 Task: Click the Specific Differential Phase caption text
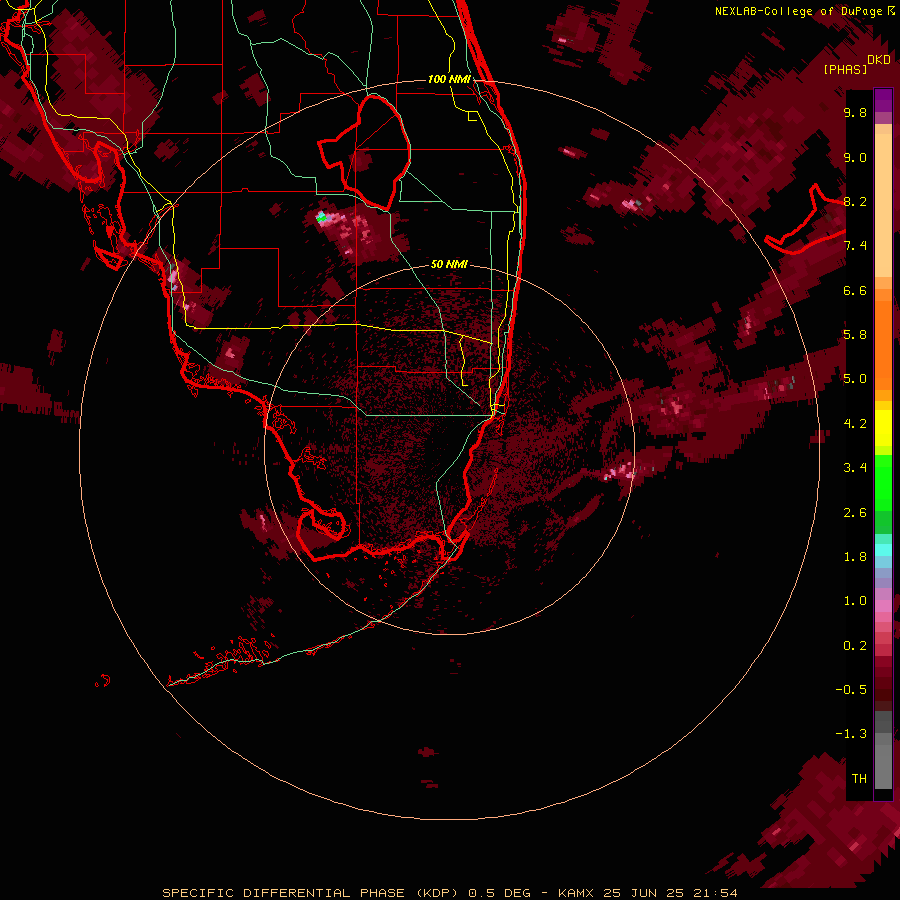click(449, 893)
